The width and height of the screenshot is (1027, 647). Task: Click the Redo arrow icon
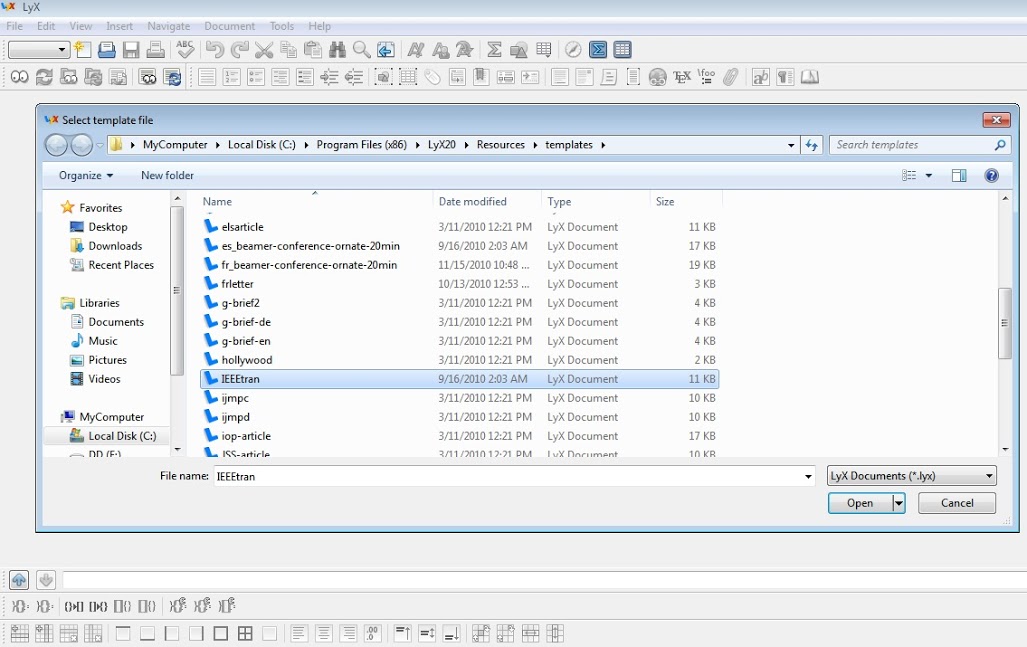(239, 49)
